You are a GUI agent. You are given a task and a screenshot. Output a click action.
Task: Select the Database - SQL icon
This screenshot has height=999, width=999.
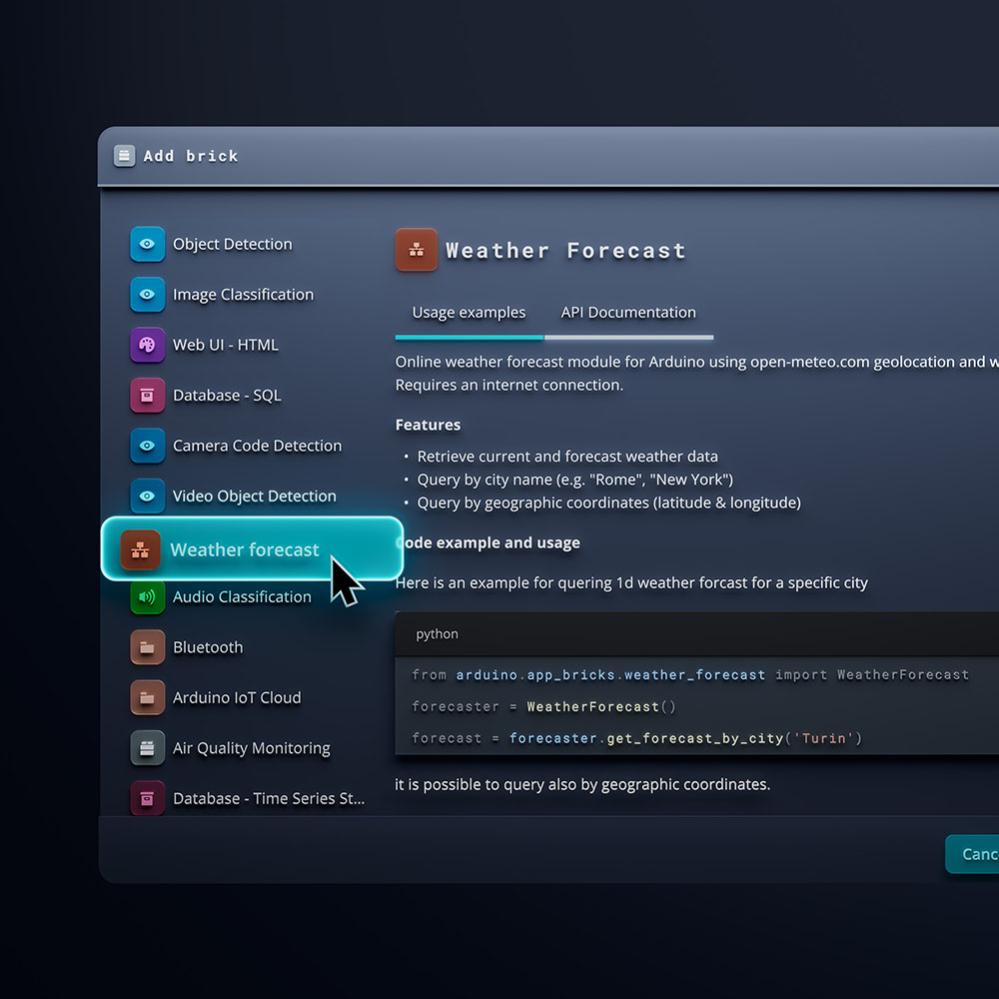point(147,395)
